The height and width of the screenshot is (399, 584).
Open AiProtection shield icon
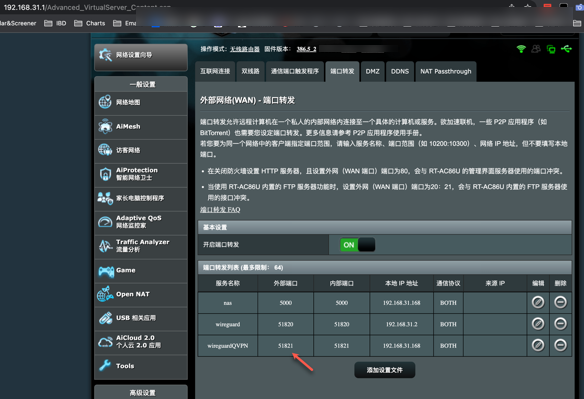(105, 174)
